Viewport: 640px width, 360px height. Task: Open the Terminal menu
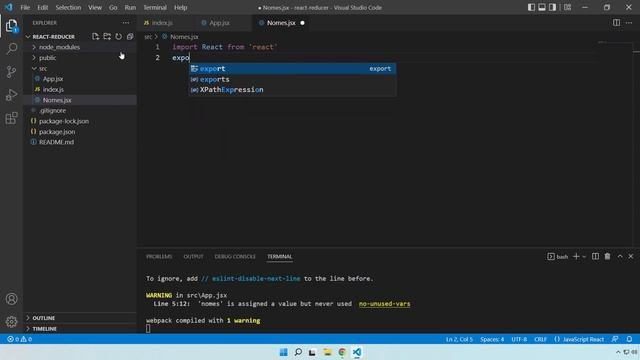coord(155,7)
